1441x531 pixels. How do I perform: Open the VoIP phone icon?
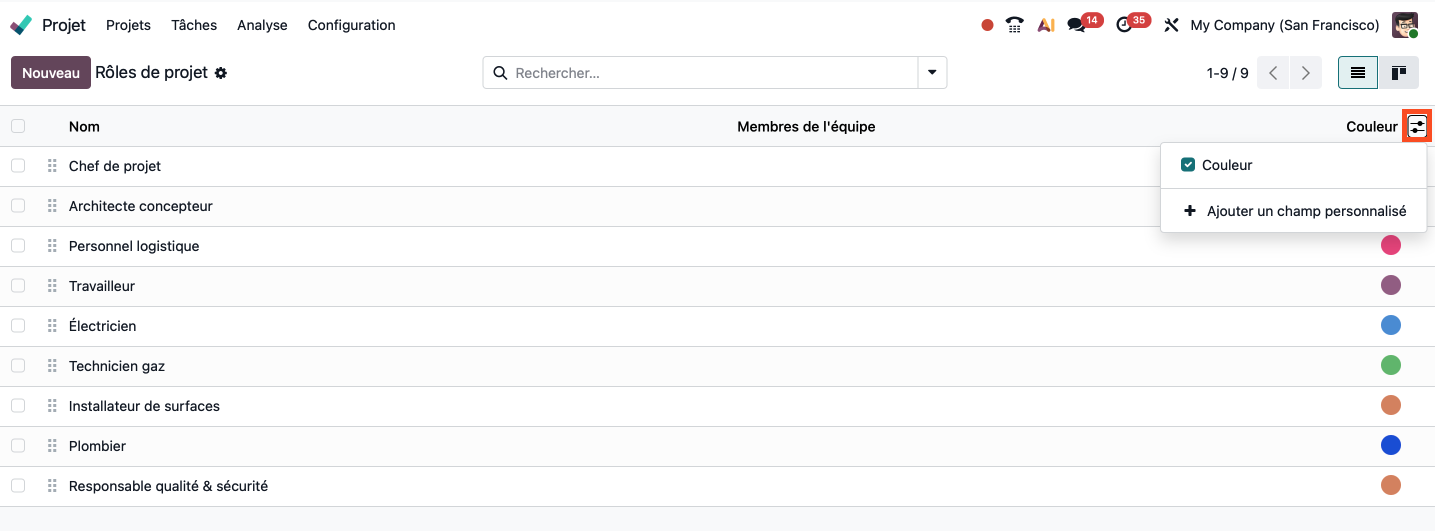(1015, 25)
